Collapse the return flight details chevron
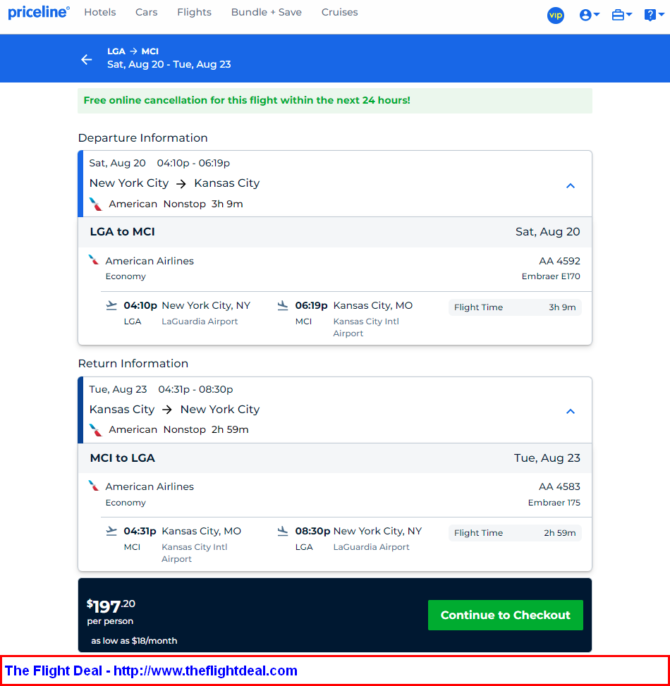 (570, 411)
